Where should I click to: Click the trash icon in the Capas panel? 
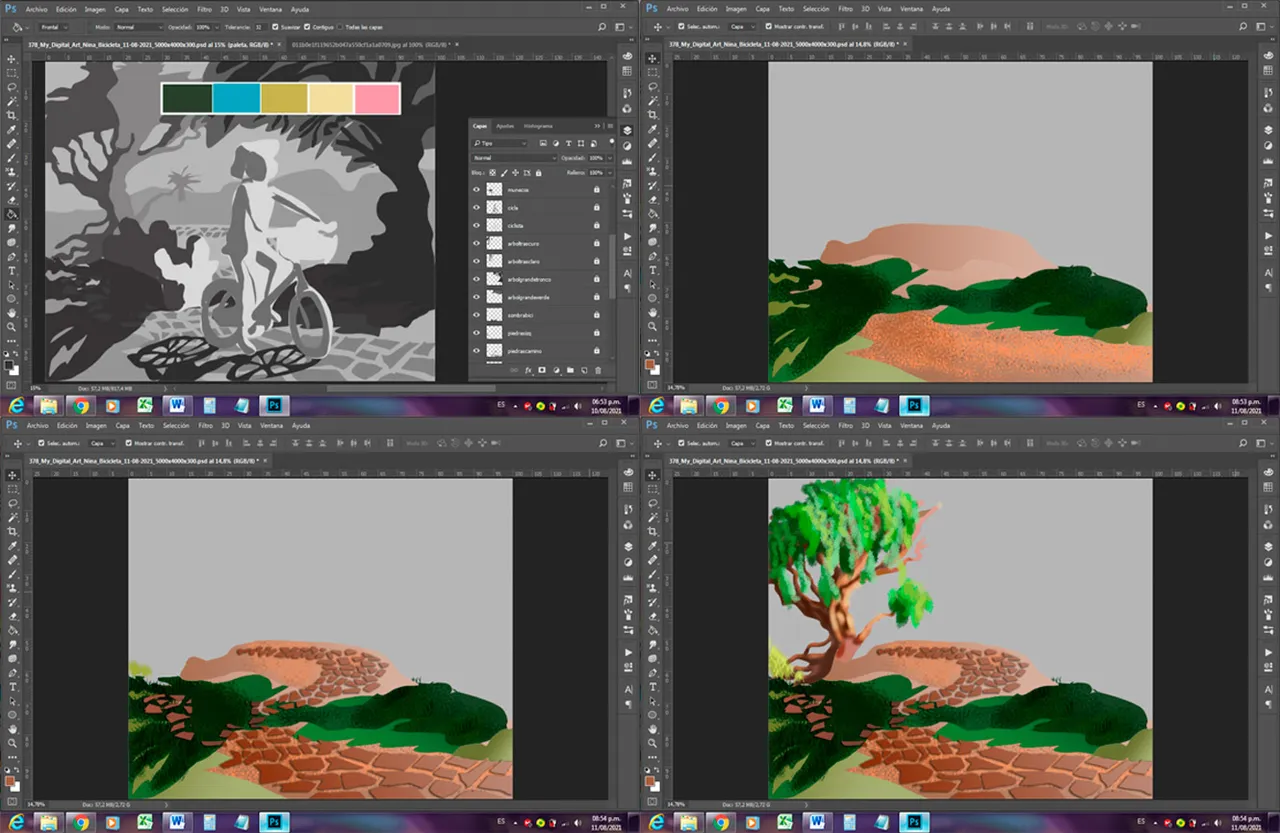tap(598, 370)
